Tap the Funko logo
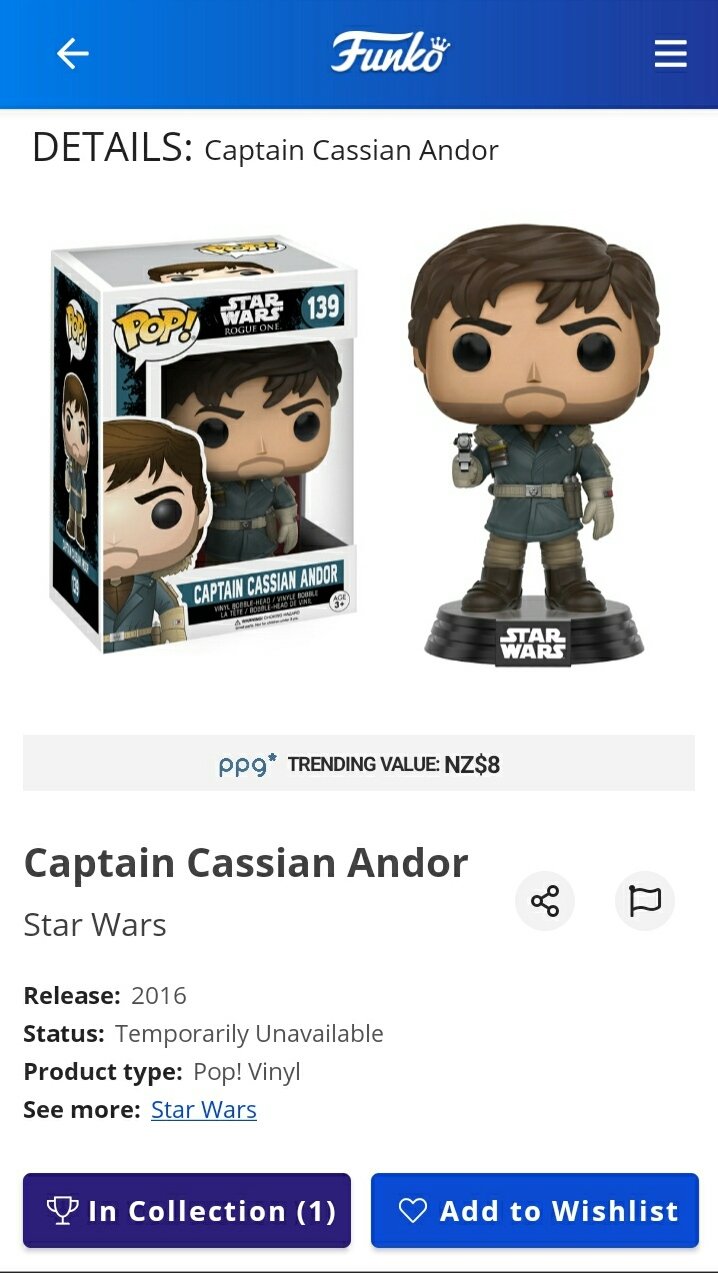Screen dimensions: 718x1273 pyautogui.click(x=390, y=52)
